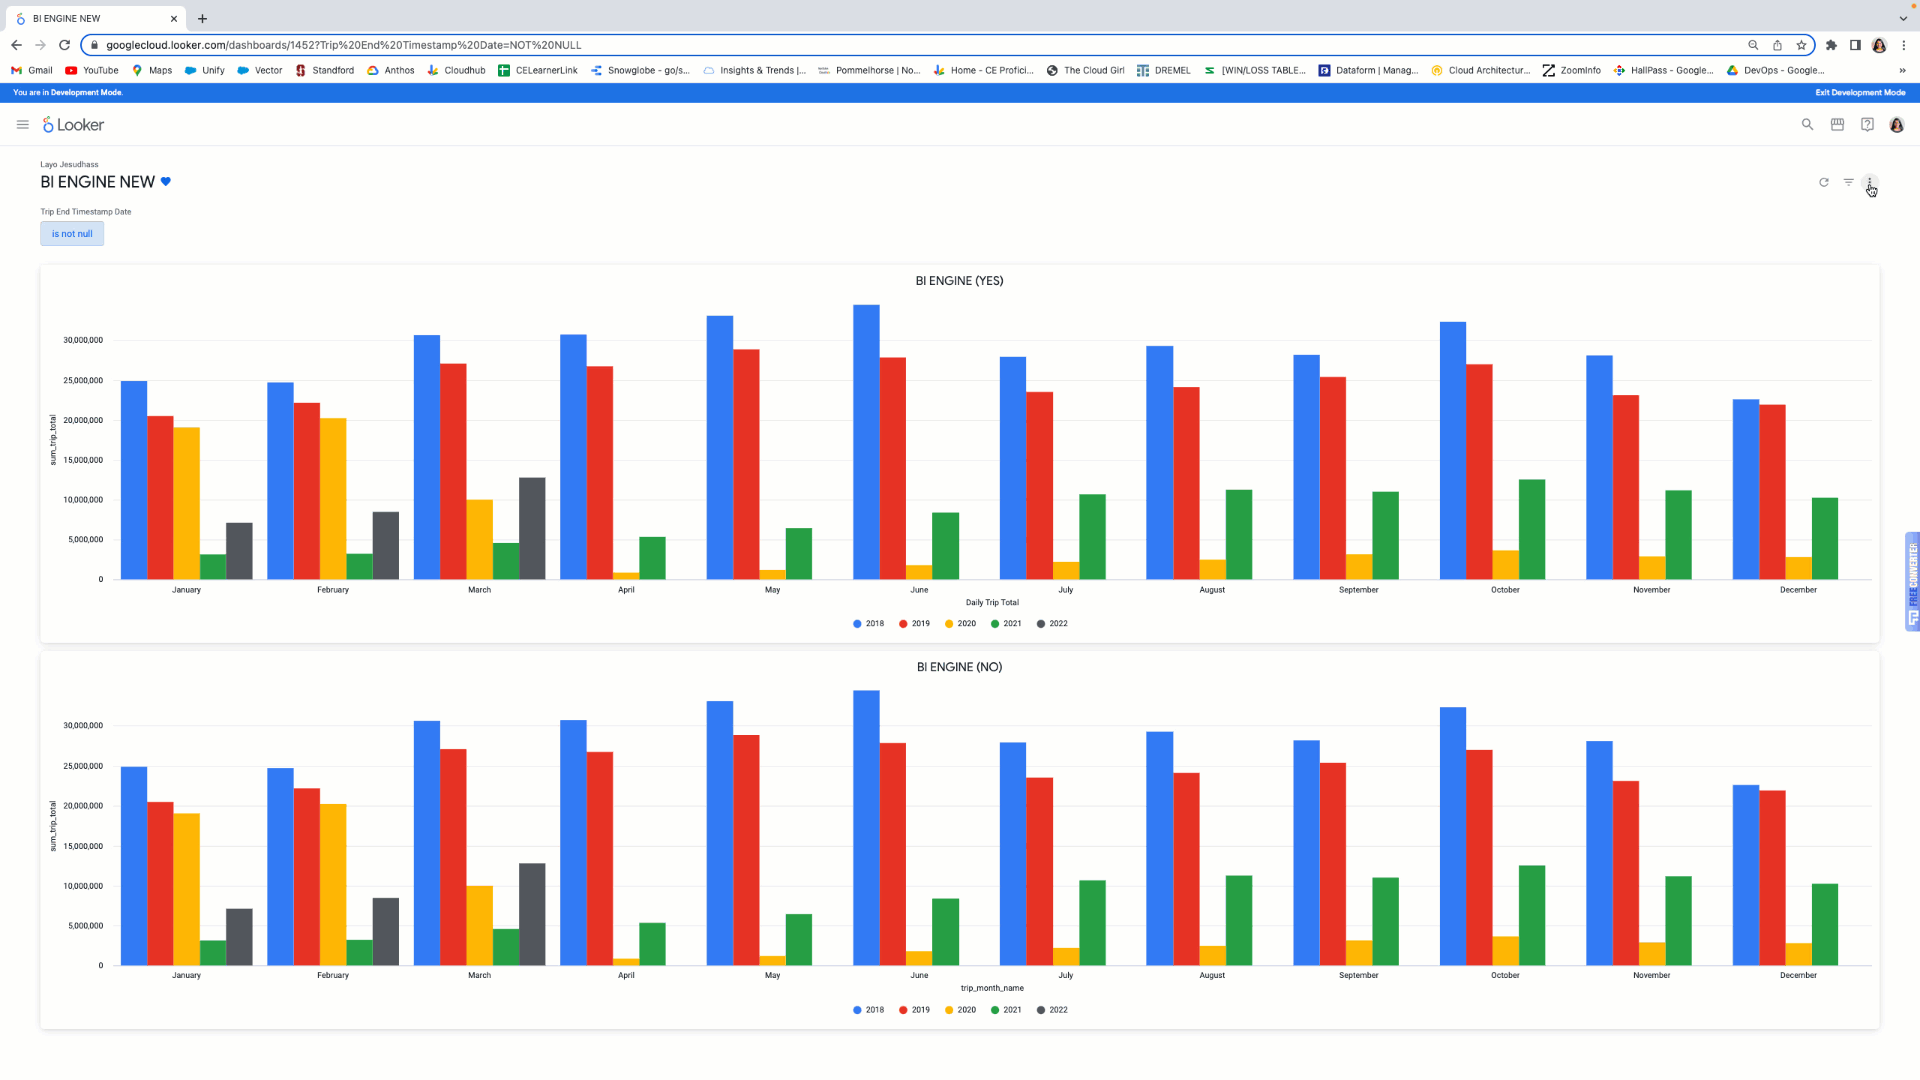Toggle 2018 series in BI ENGINE (NO) legend
This screenshot has width=1920, height=1080.
click(x=868, y=1010)
